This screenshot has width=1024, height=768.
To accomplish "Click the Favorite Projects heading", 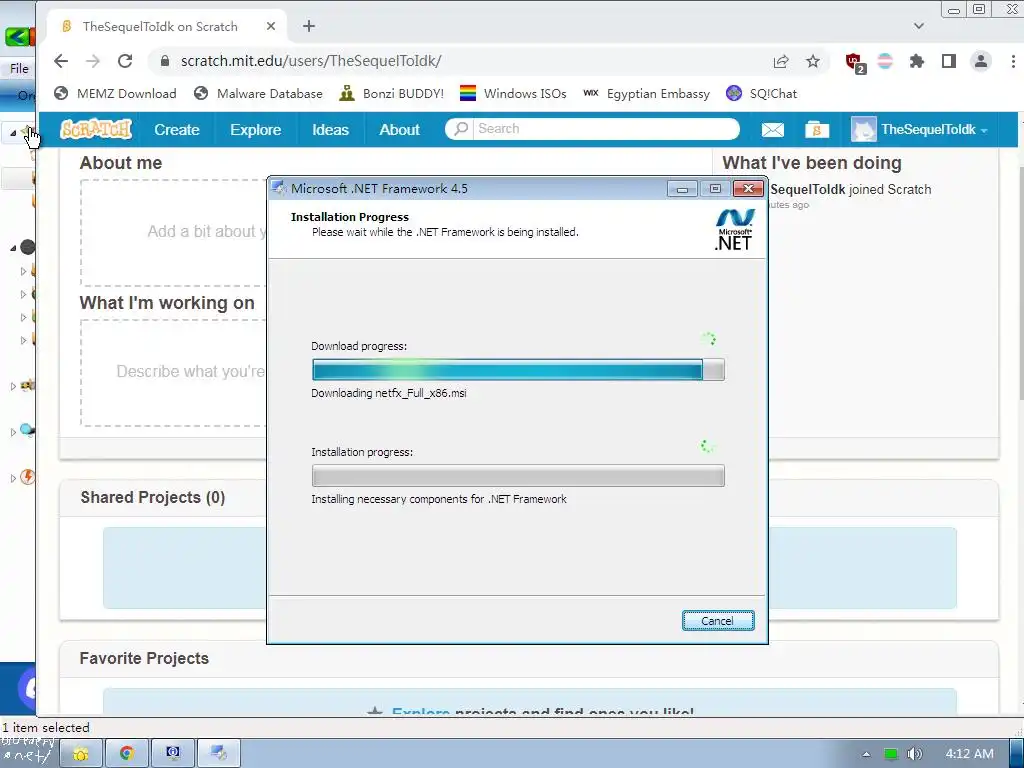I will coord(144,658).
